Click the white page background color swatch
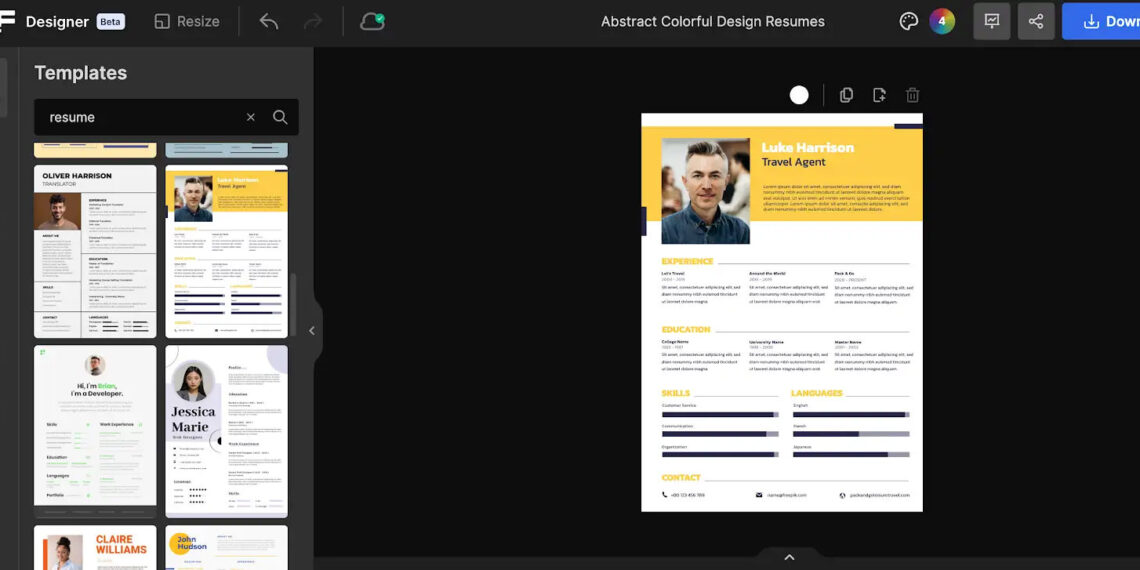This screenshot has width=1140, height=570. 799,95
